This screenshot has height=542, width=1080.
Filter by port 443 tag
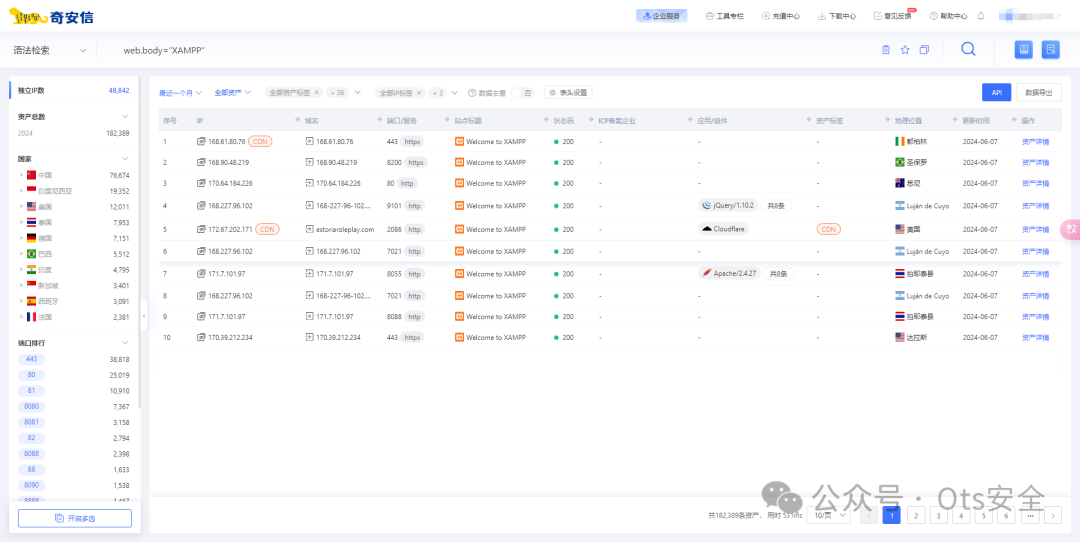coord(32,359)
